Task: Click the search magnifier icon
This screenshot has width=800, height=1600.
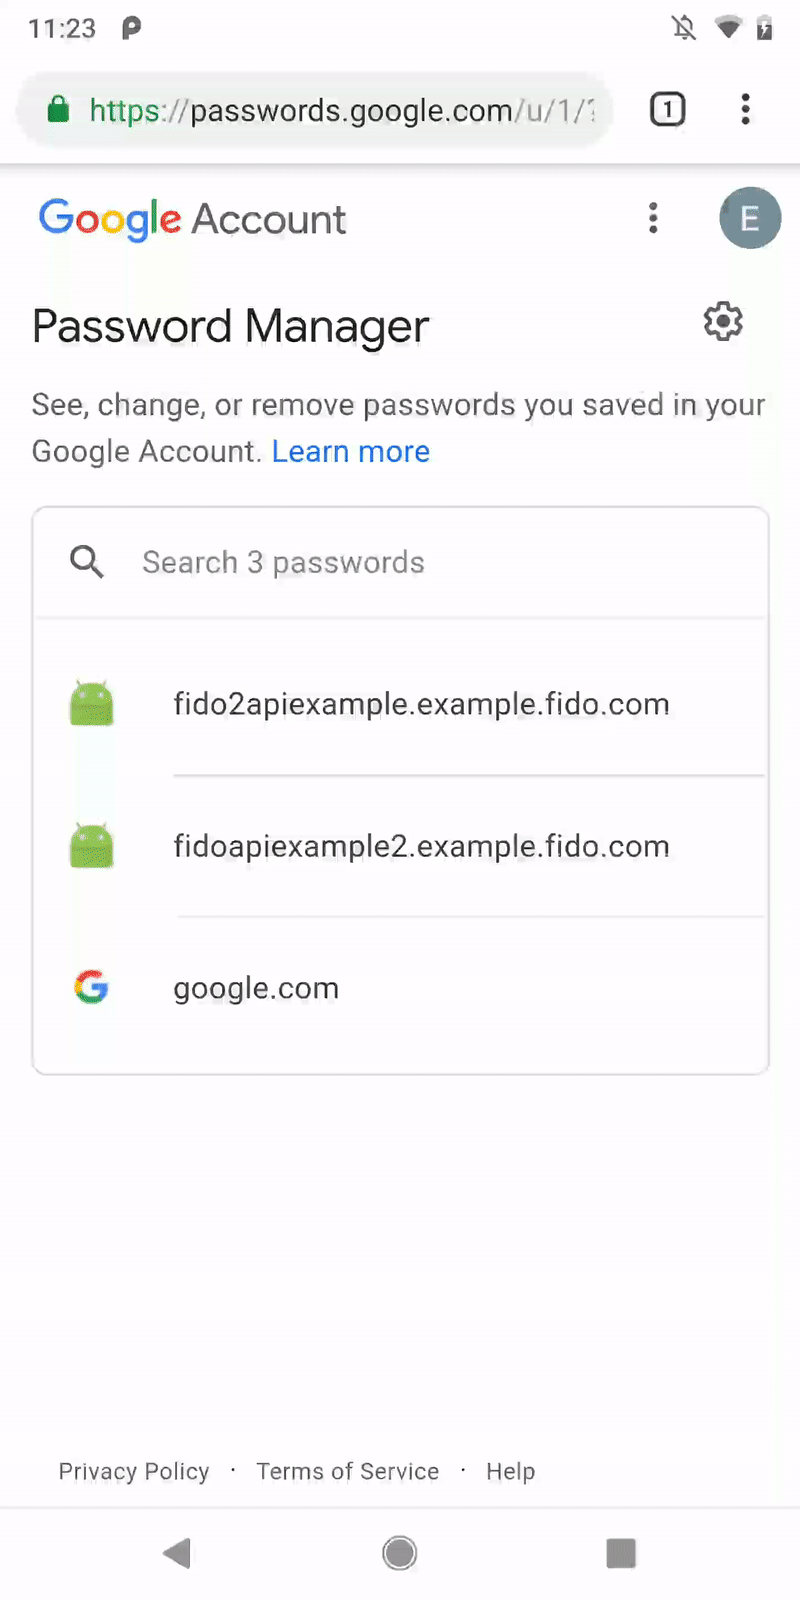Action: tap(86, 562)
